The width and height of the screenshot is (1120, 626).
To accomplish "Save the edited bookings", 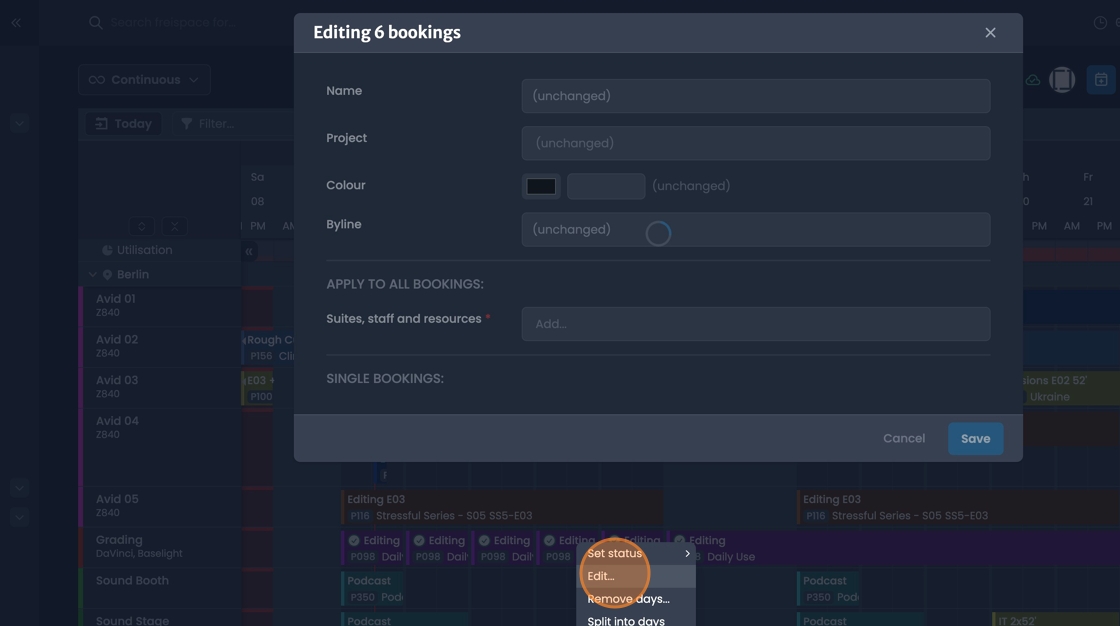I will pyautogui.click(x=975, y=438).
